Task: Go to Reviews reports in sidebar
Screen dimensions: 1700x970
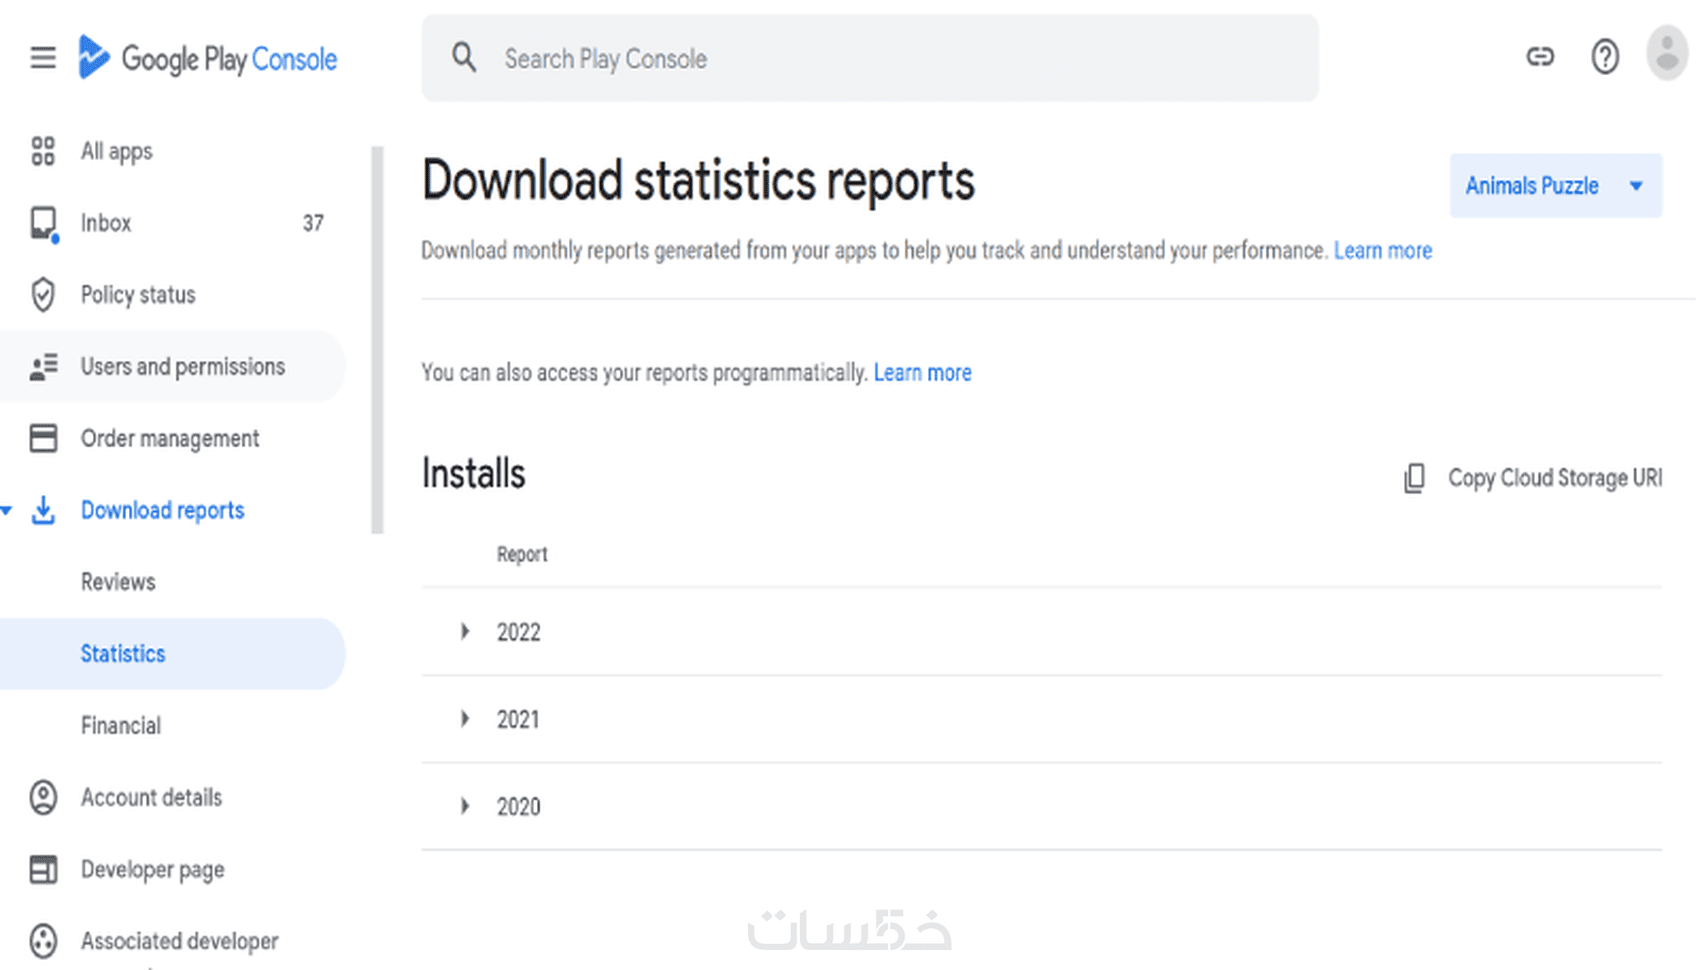Action: tap(118, 582)
